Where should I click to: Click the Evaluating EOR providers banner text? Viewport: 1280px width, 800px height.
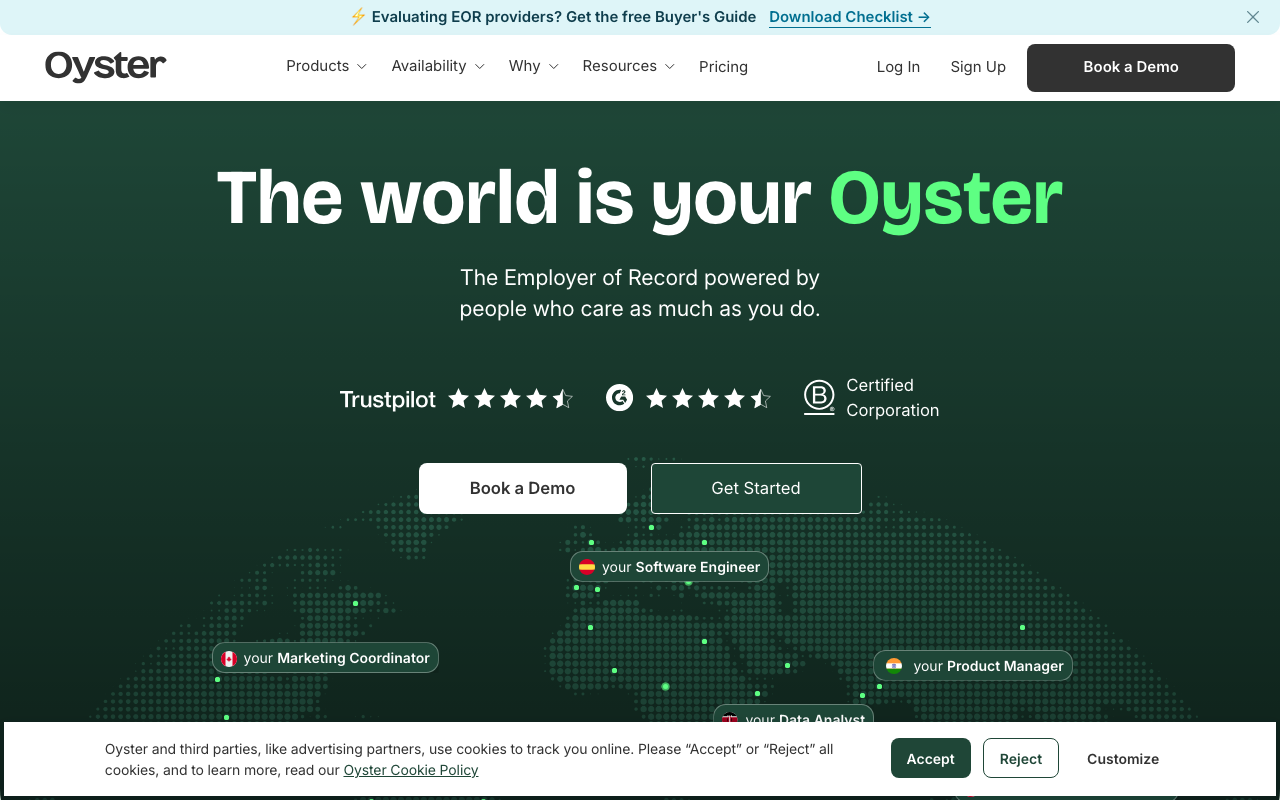564,17
